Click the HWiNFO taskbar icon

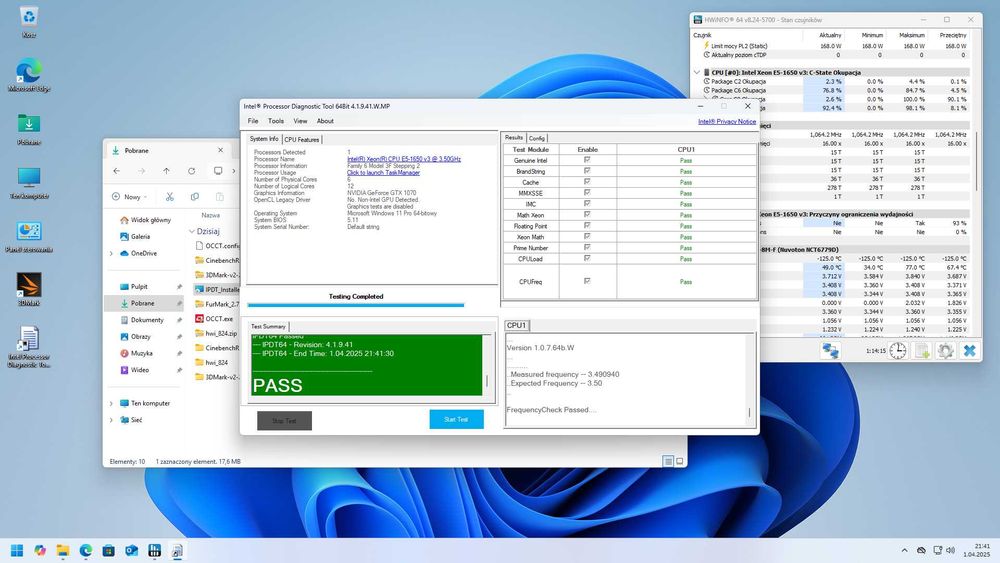click(x=154, y=550)
